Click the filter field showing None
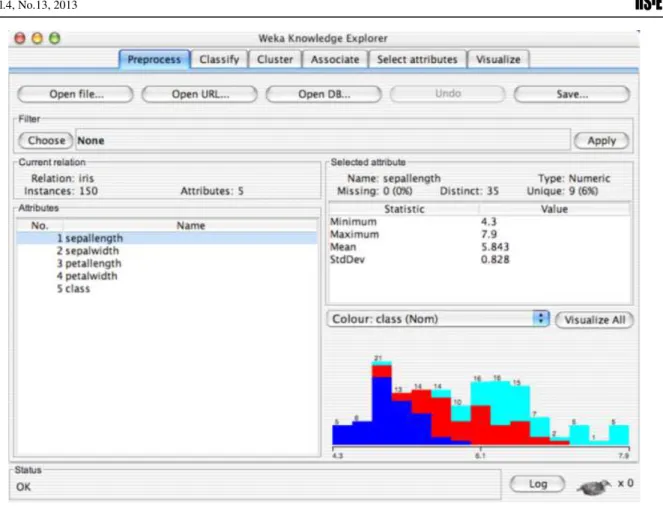 pyautogui.click(x=323, y=140)
